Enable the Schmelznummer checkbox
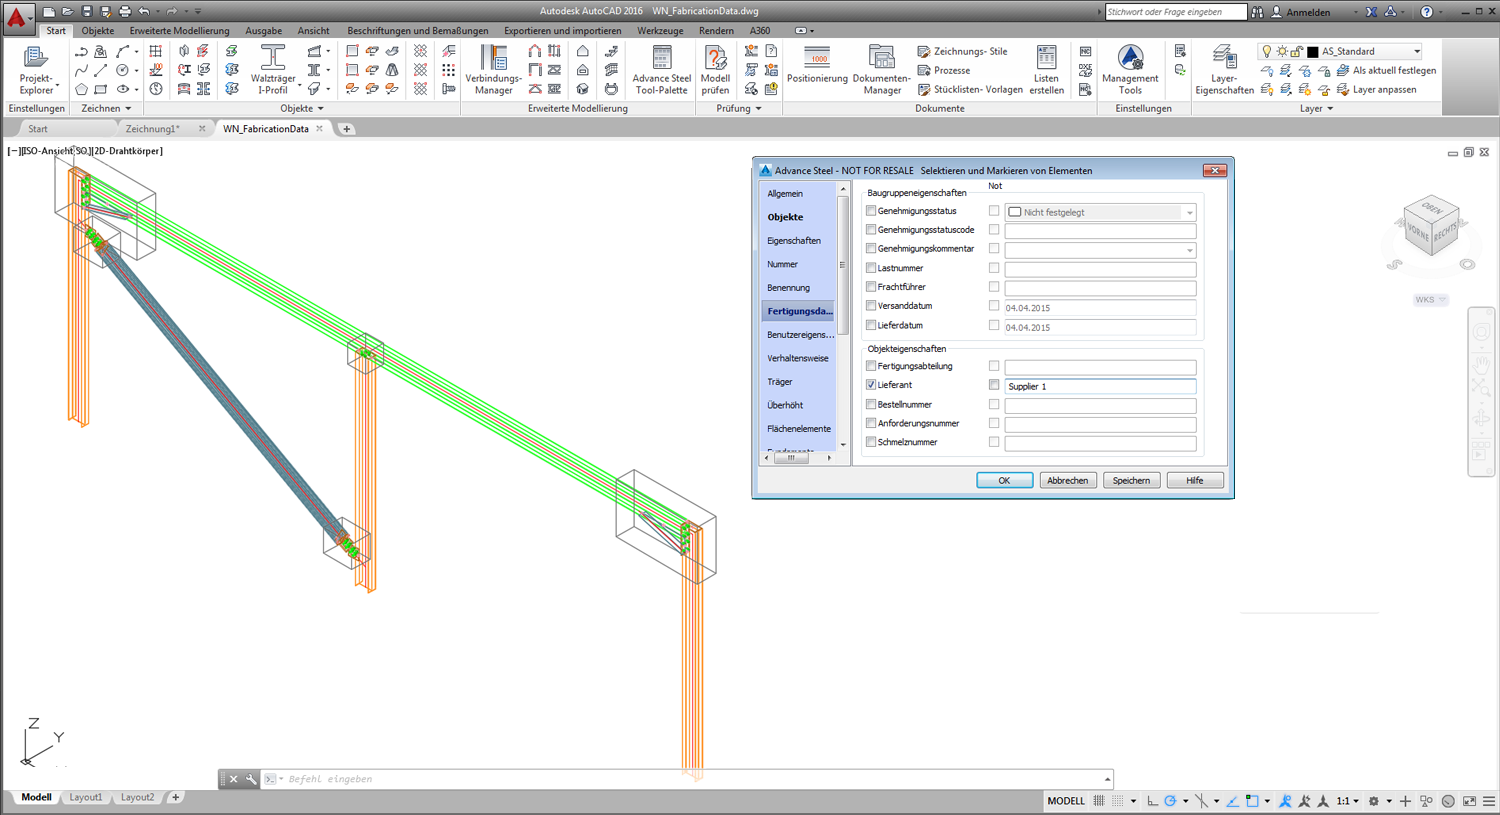Image resolution: width=1500 pixels, height=815 pixels. pyautogui.click(x=871, y=442)
